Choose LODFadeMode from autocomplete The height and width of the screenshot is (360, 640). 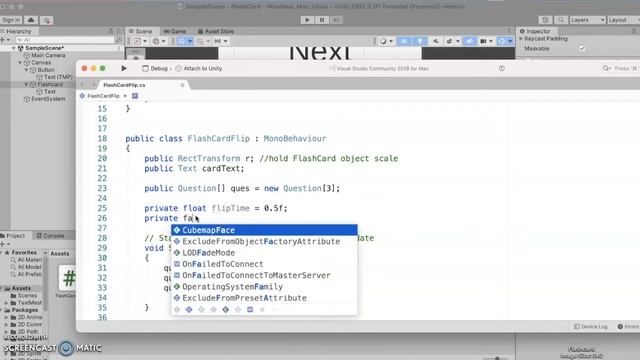click(x=264, y=253)
